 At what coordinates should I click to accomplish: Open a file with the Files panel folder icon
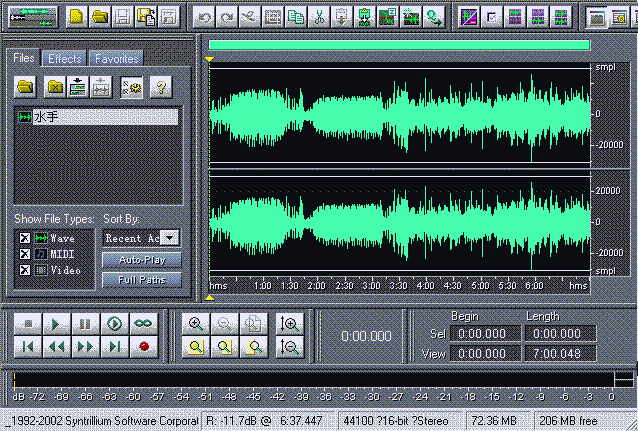[x=25, y=87]
